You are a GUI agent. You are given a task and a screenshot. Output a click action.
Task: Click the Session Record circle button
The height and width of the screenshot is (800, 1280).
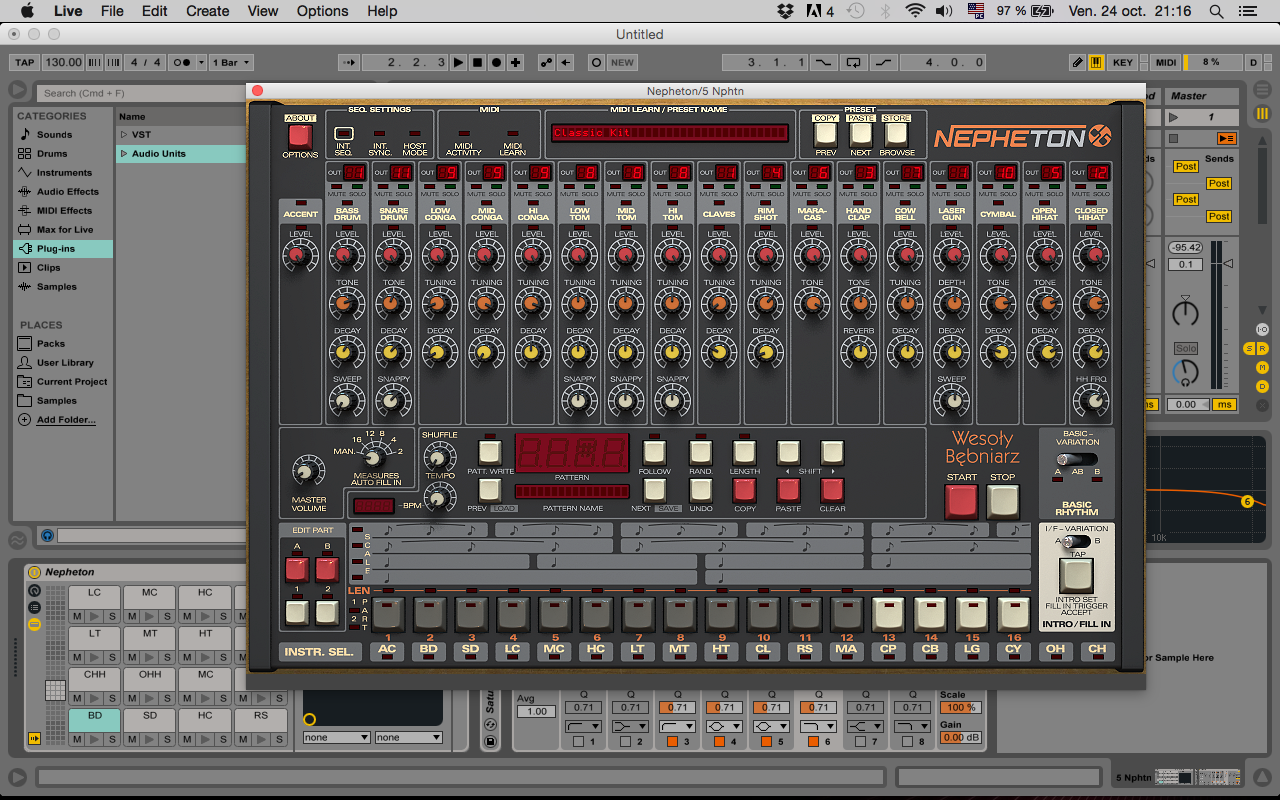click(x=596, y=62)
